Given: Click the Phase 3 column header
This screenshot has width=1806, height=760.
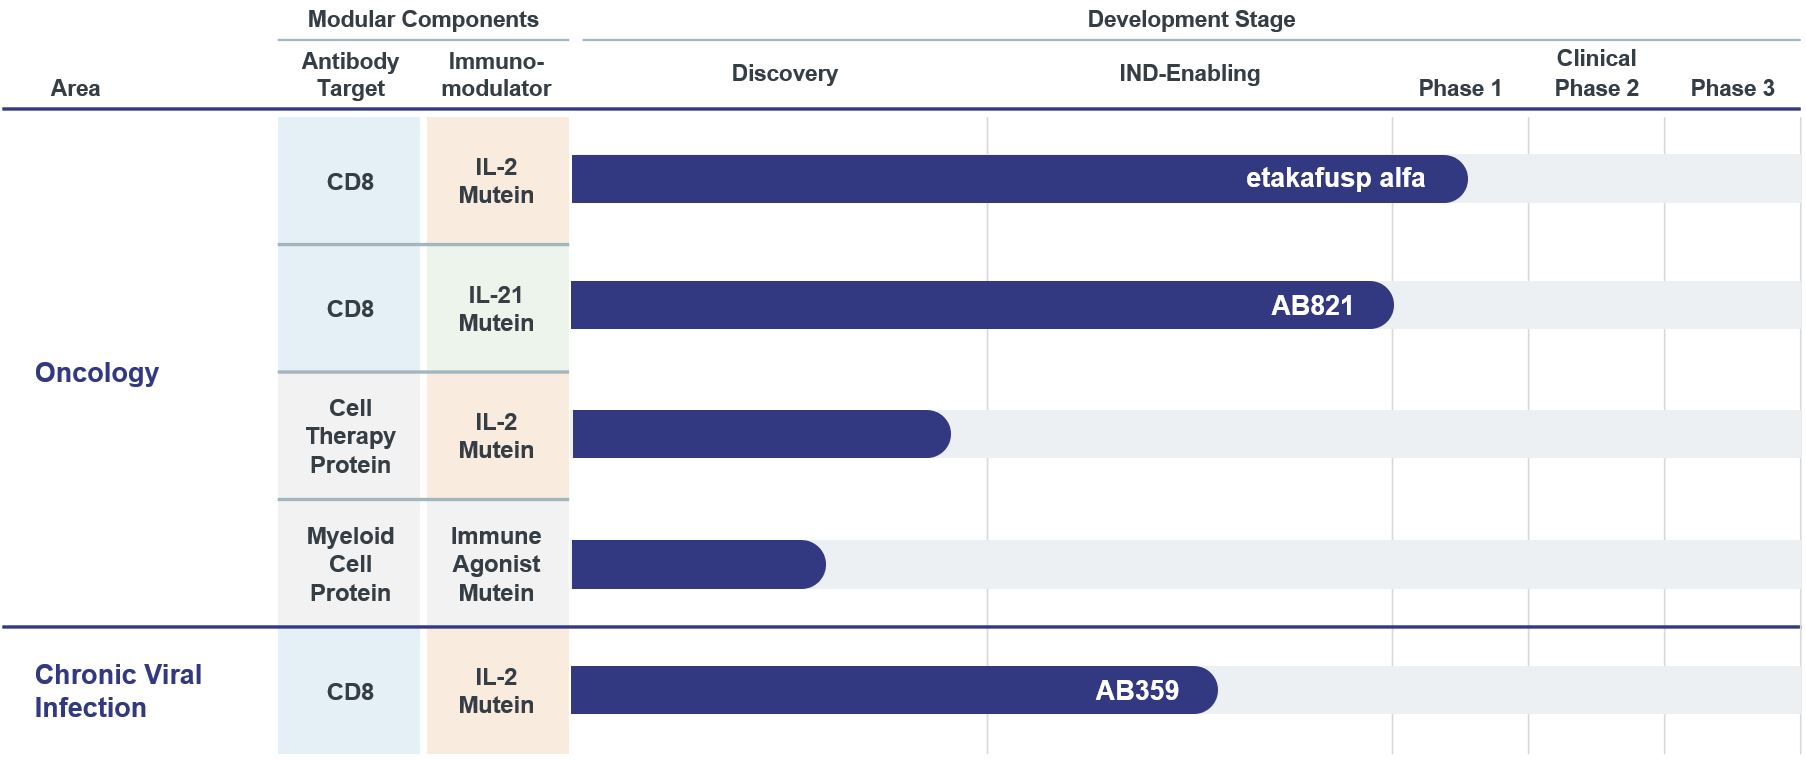Looking at the screenshot, I should pos(1732,88).
